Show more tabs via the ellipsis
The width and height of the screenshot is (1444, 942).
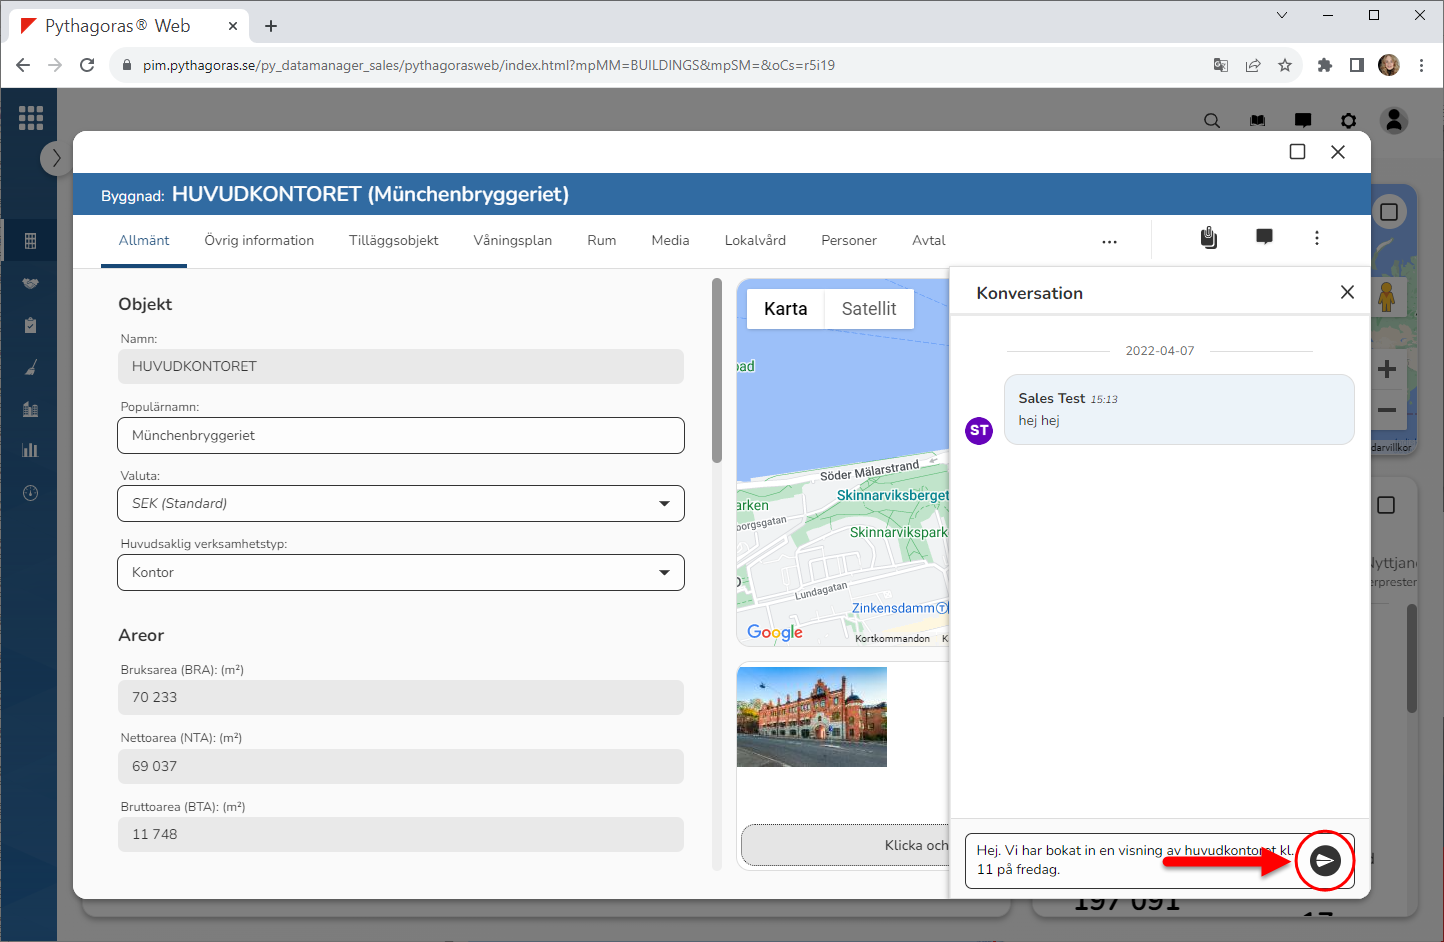tap(1109, 241)
